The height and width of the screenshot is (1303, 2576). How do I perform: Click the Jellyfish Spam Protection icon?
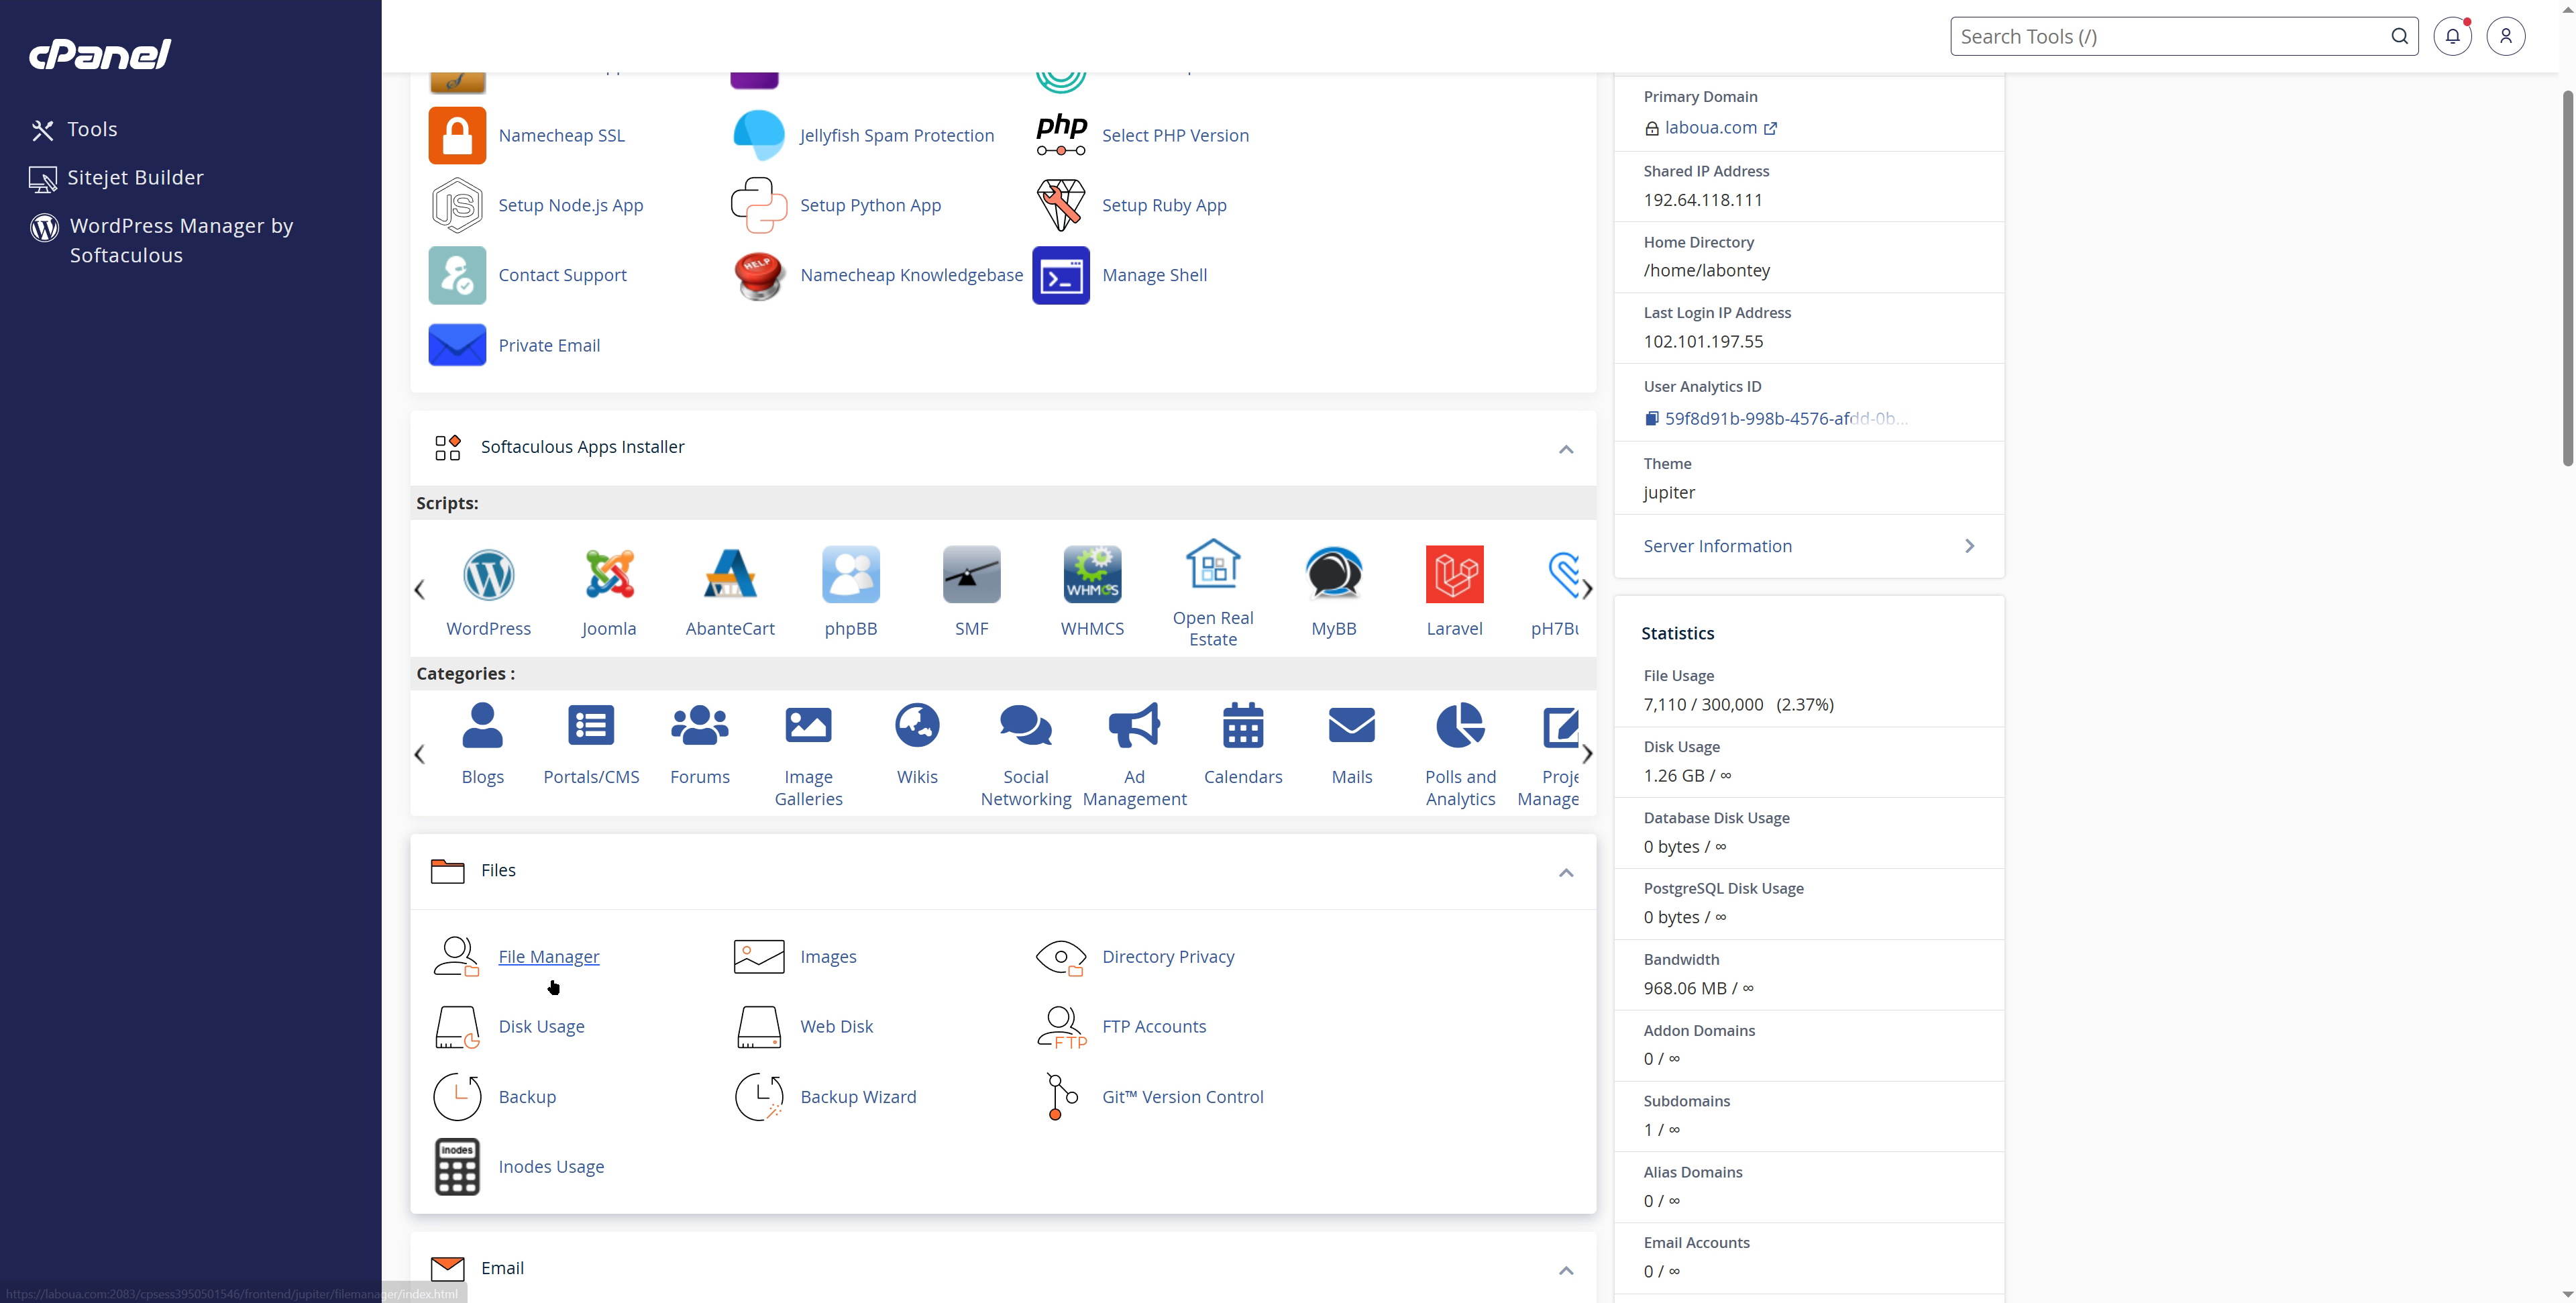click(x=759, y=135)
